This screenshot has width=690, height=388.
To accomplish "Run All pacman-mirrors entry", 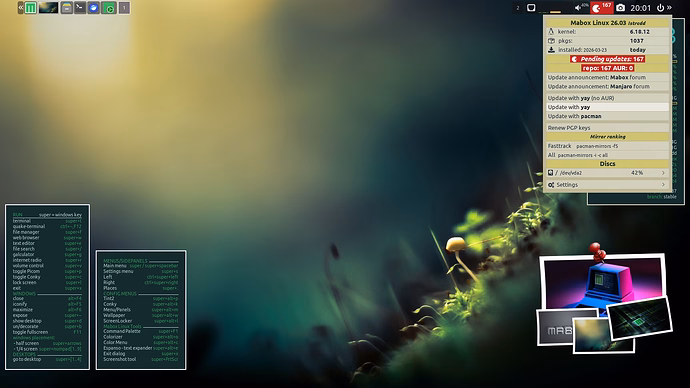I will pyautogui.click(x=607, y=155).
